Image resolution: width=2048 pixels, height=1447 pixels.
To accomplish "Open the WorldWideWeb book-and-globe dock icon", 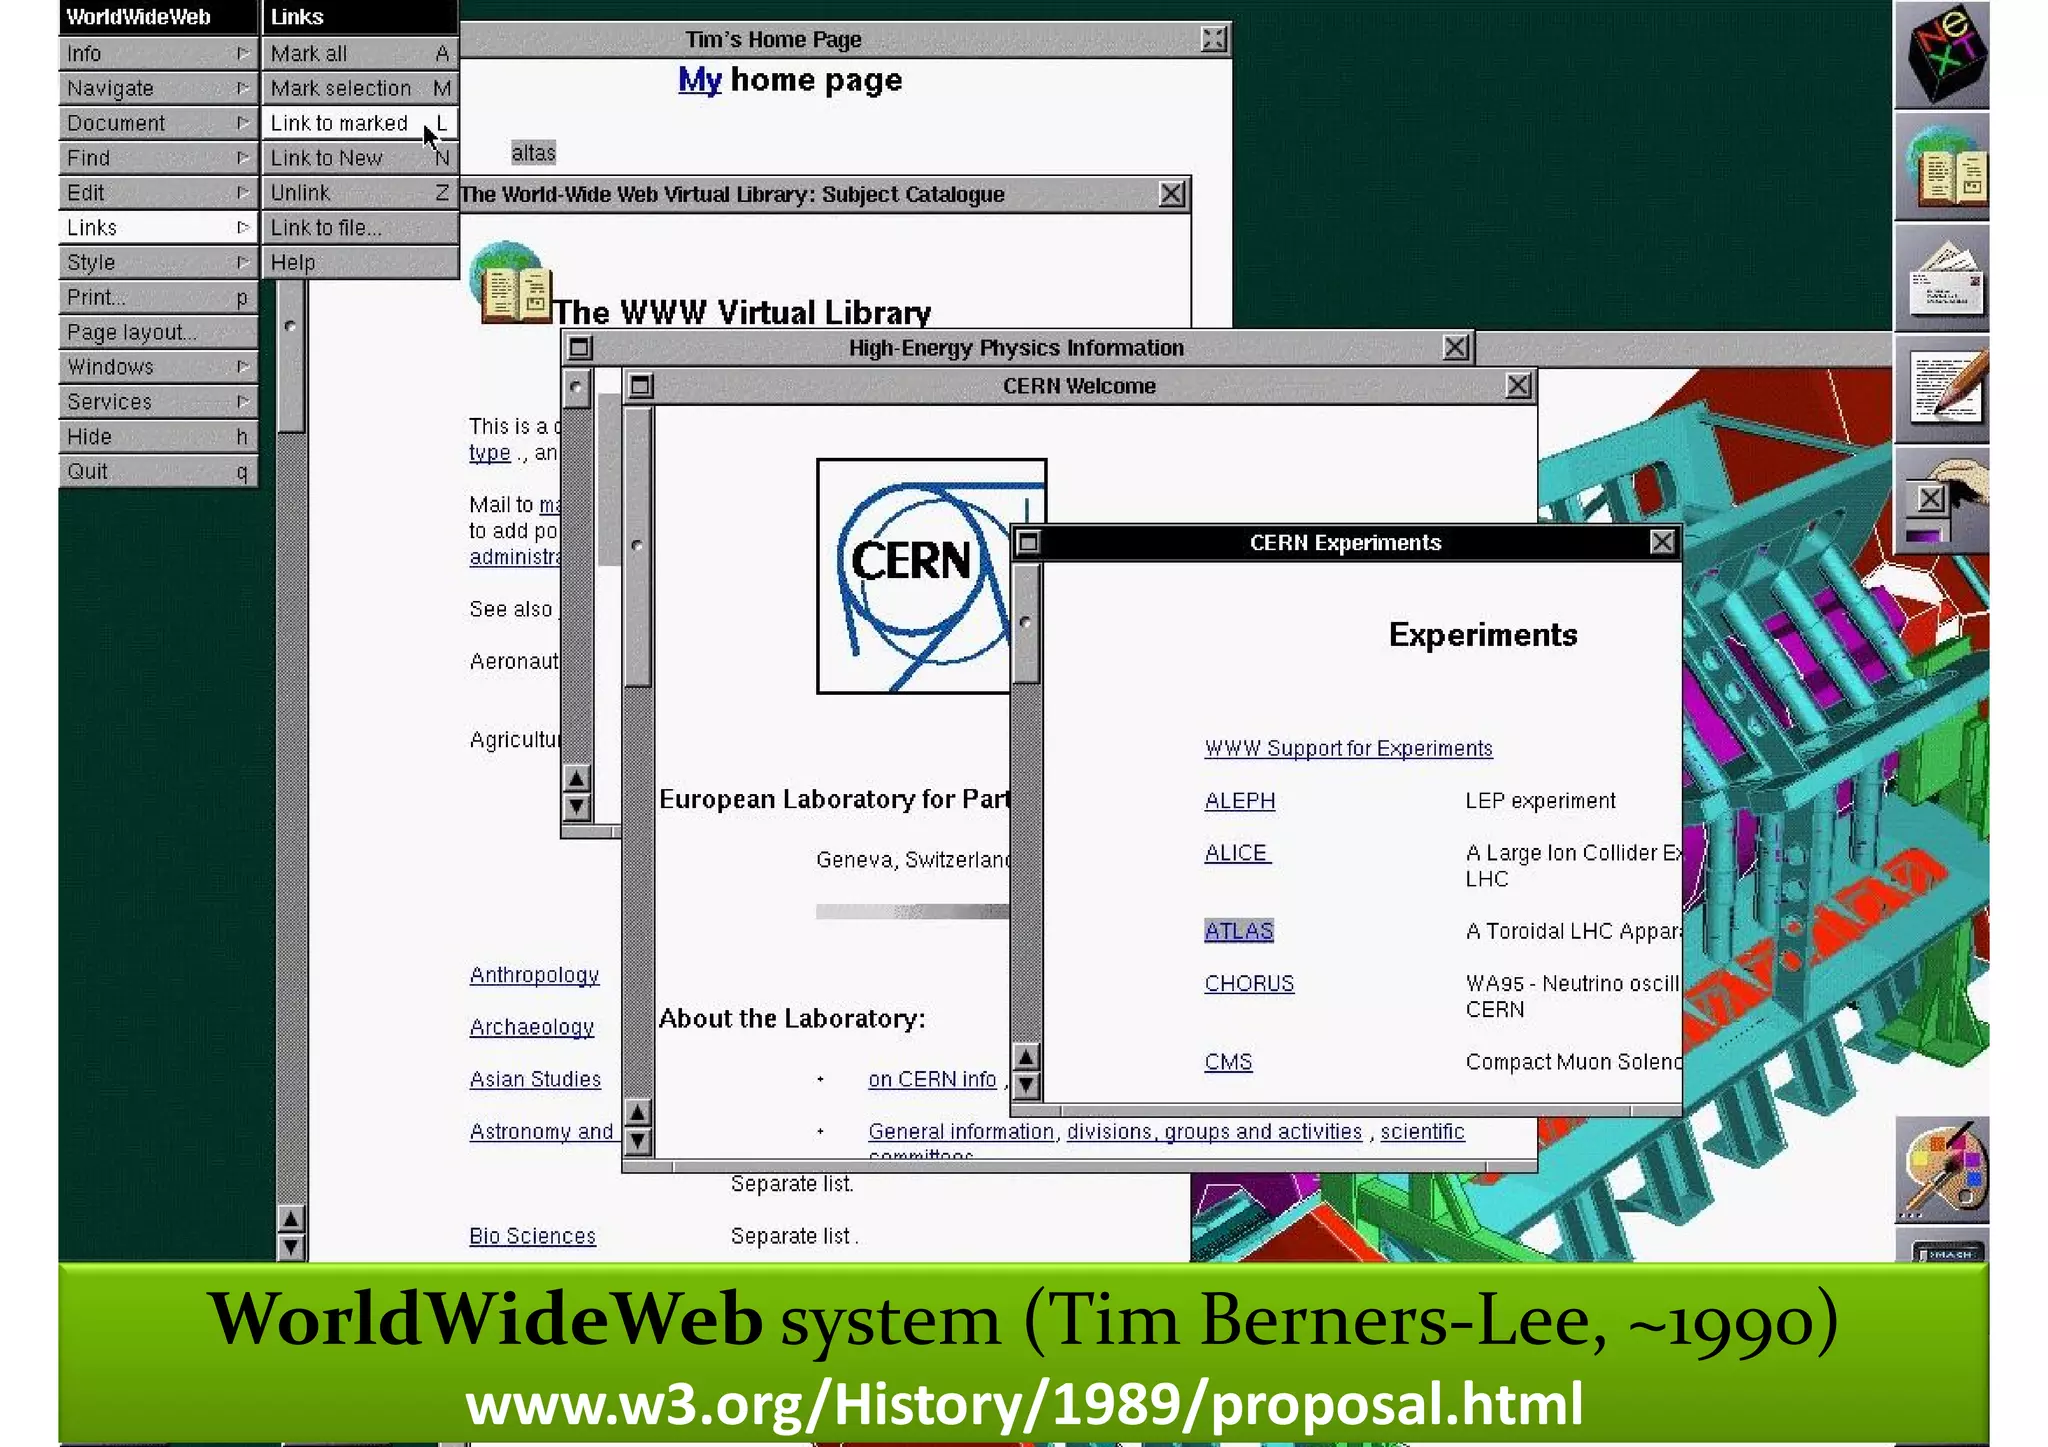I will (1942, 167).
